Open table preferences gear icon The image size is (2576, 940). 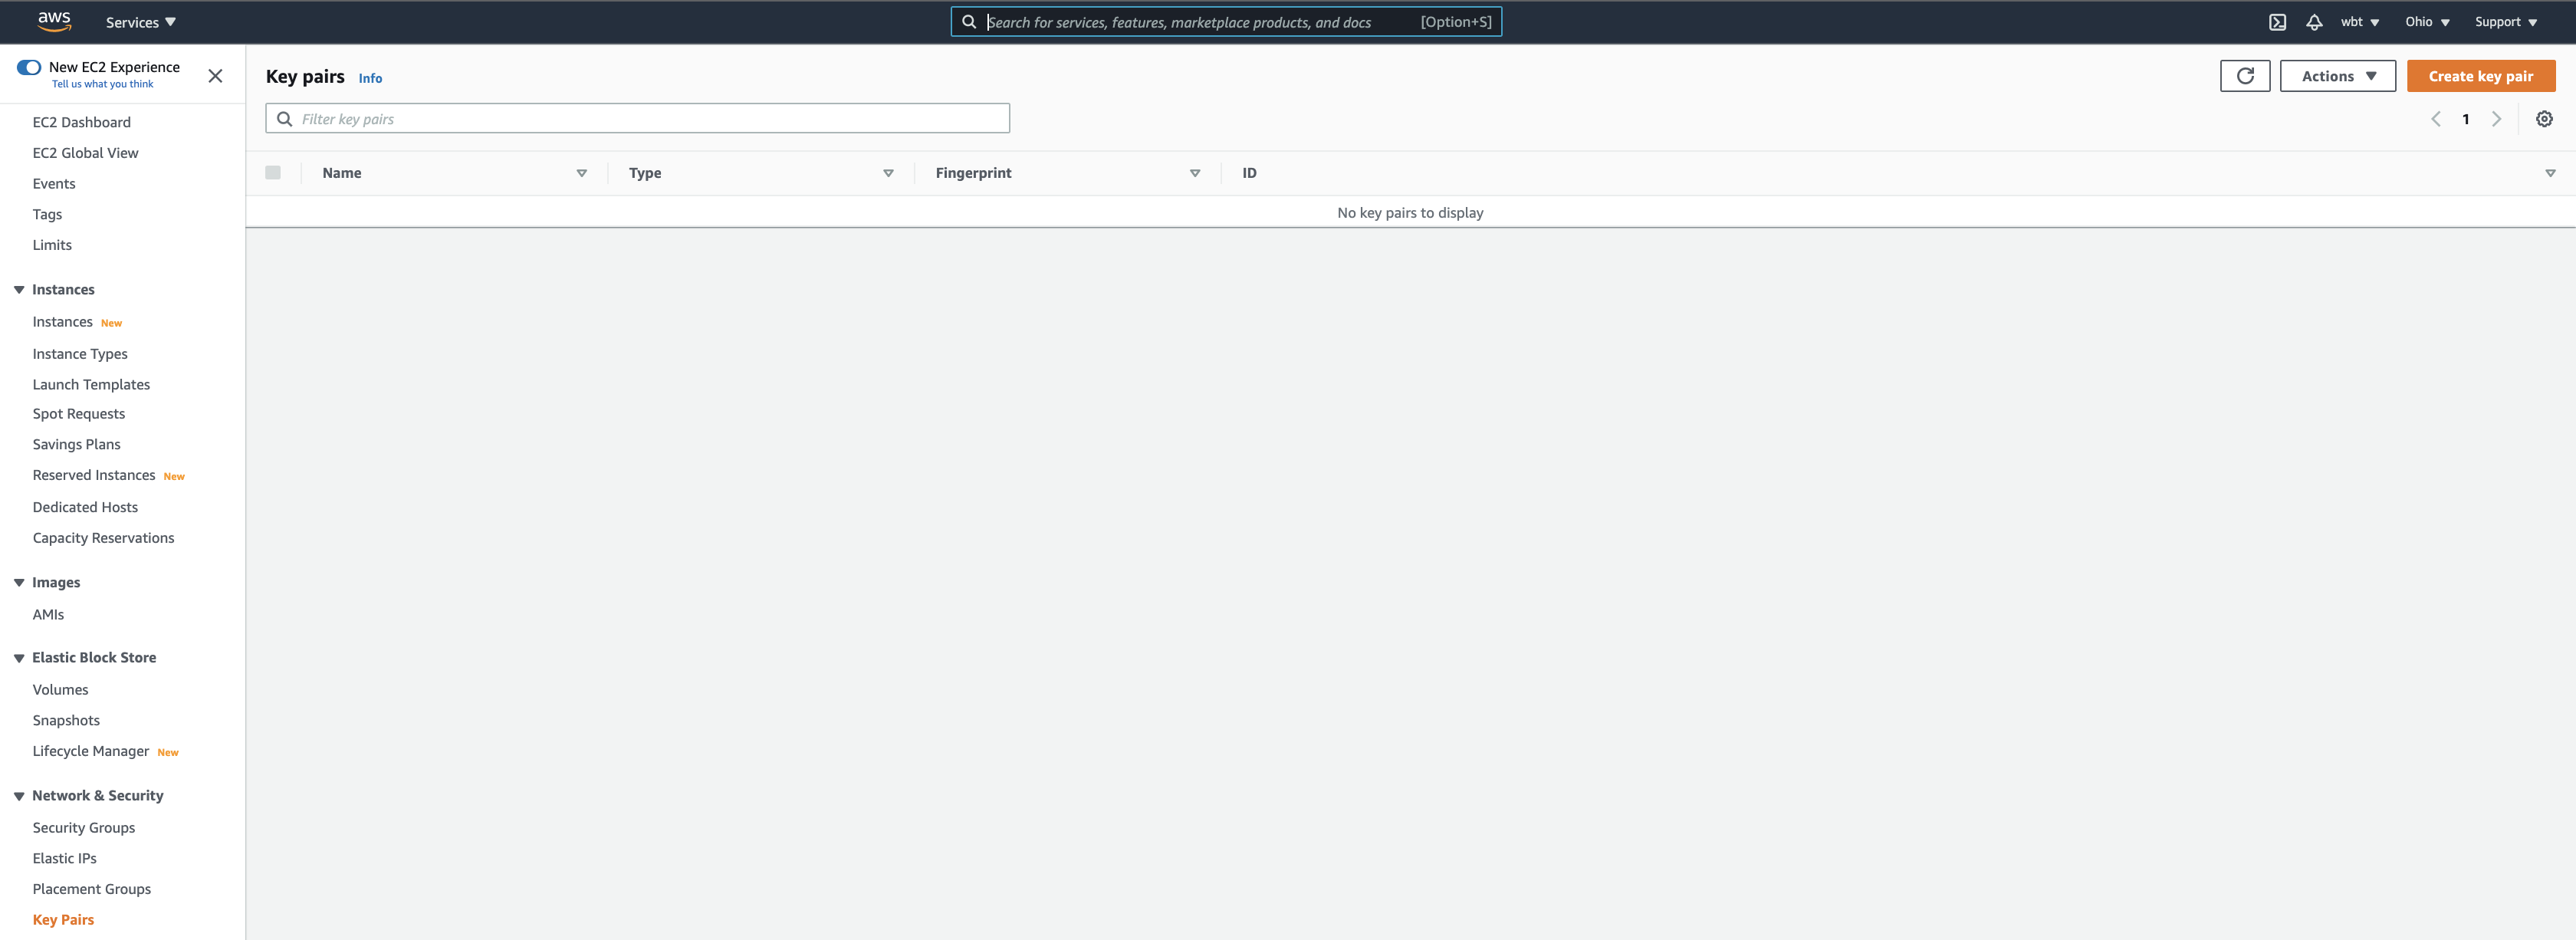[x=2544, y=119]
